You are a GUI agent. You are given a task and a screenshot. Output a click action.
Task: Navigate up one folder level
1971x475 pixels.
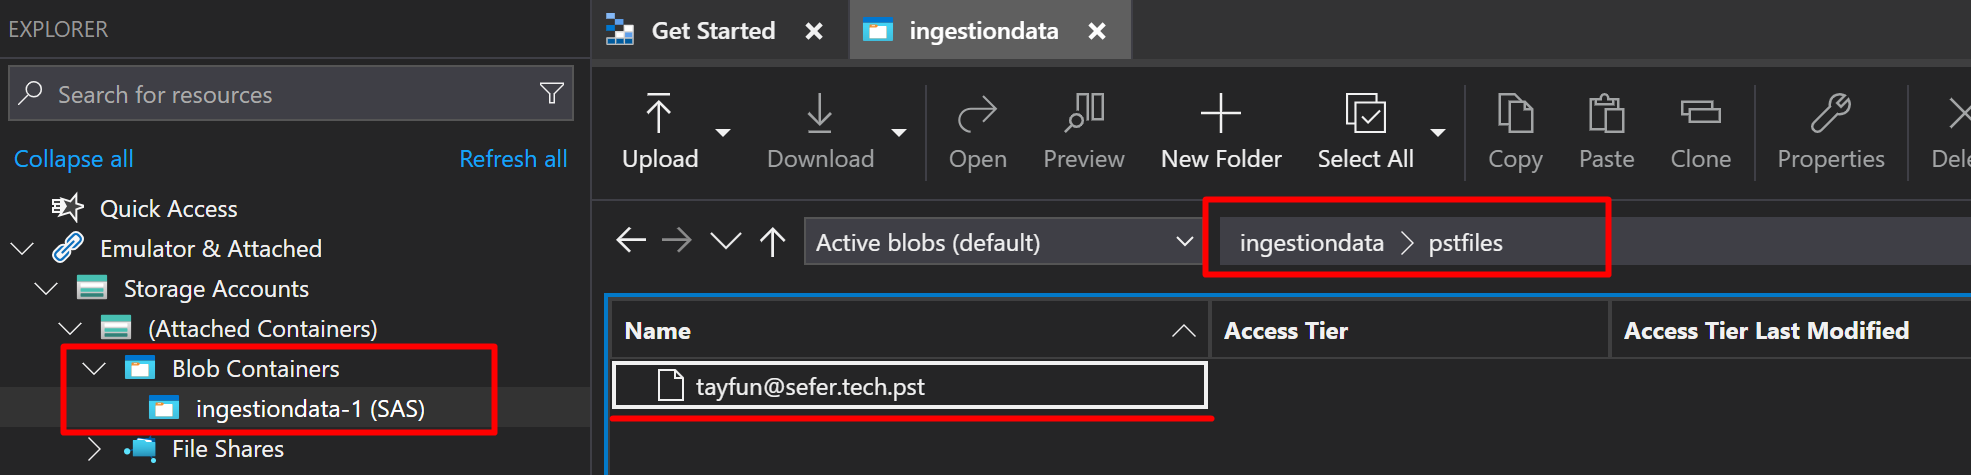[x=772, y=242]
